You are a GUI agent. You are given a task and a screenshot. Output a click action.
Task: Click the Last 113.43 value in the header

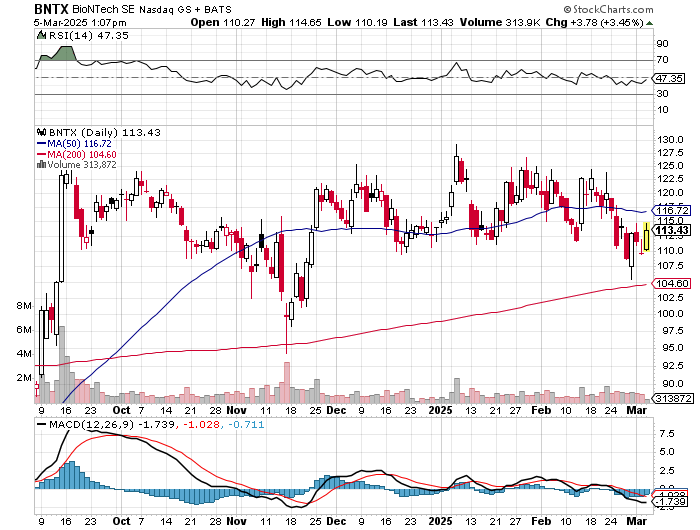point(423,22)
